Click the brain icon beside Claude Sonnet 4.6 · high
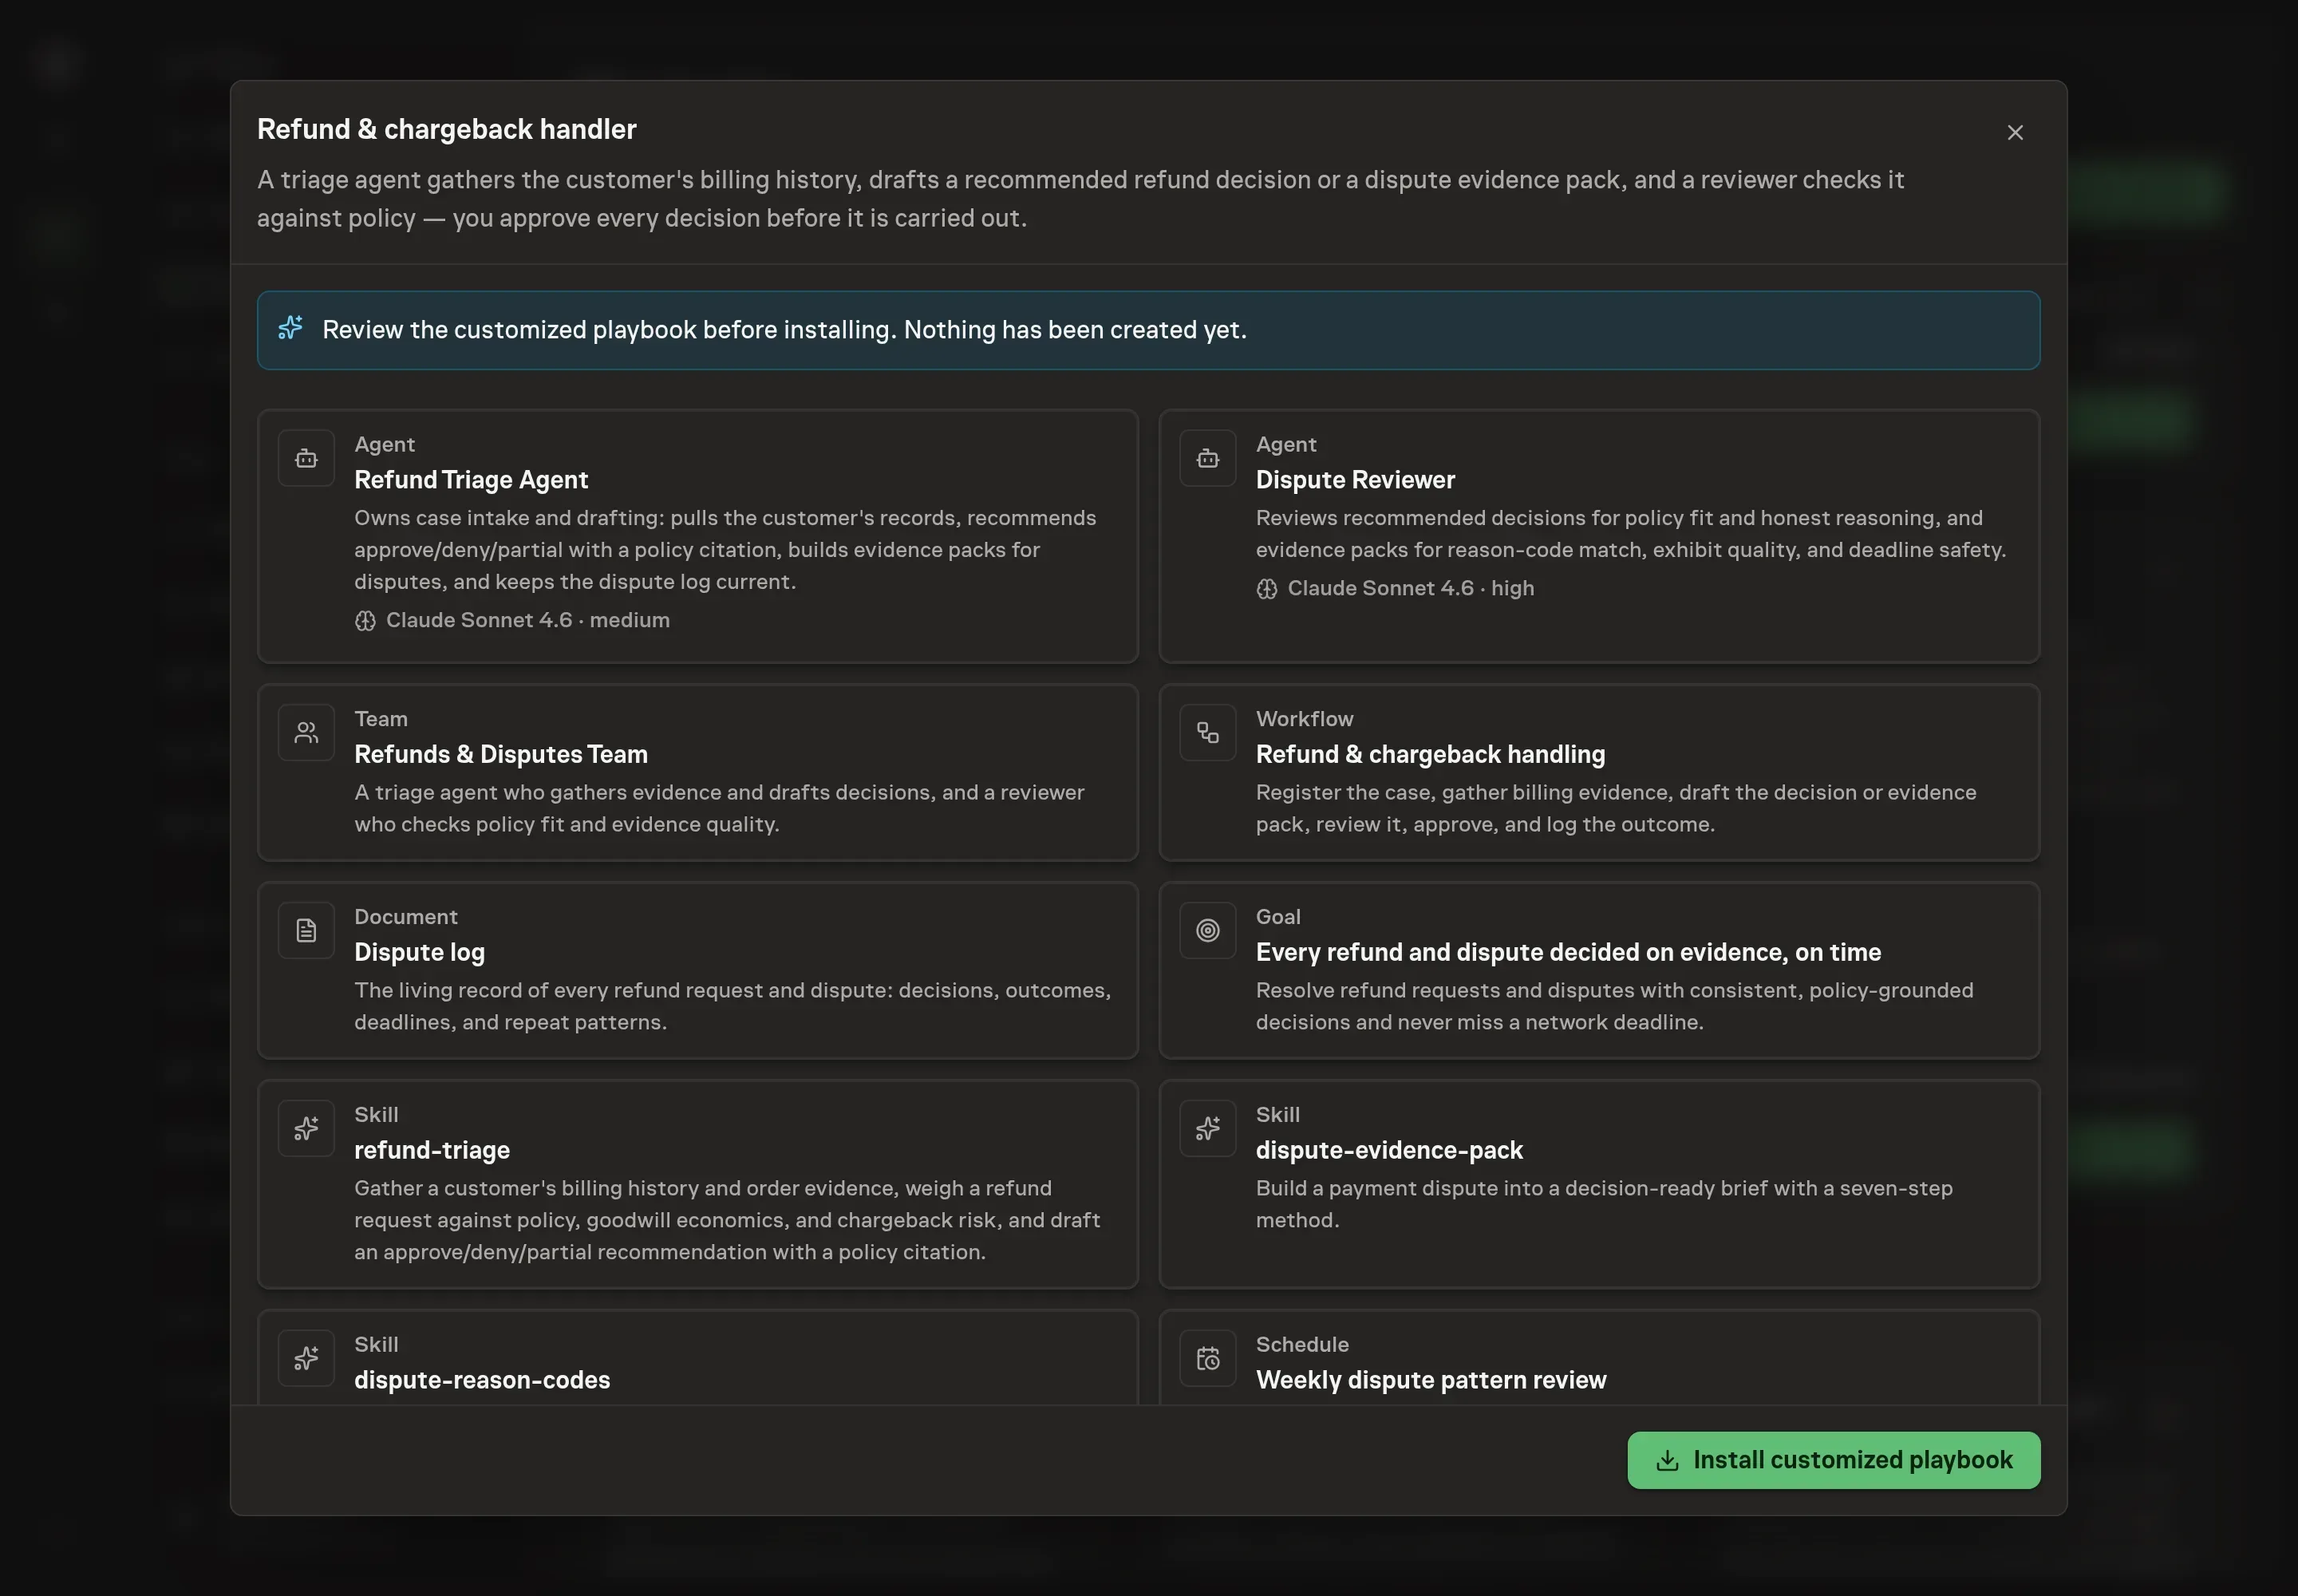This screenshot has width=2298, height=1596. [x=1267, y=589]
